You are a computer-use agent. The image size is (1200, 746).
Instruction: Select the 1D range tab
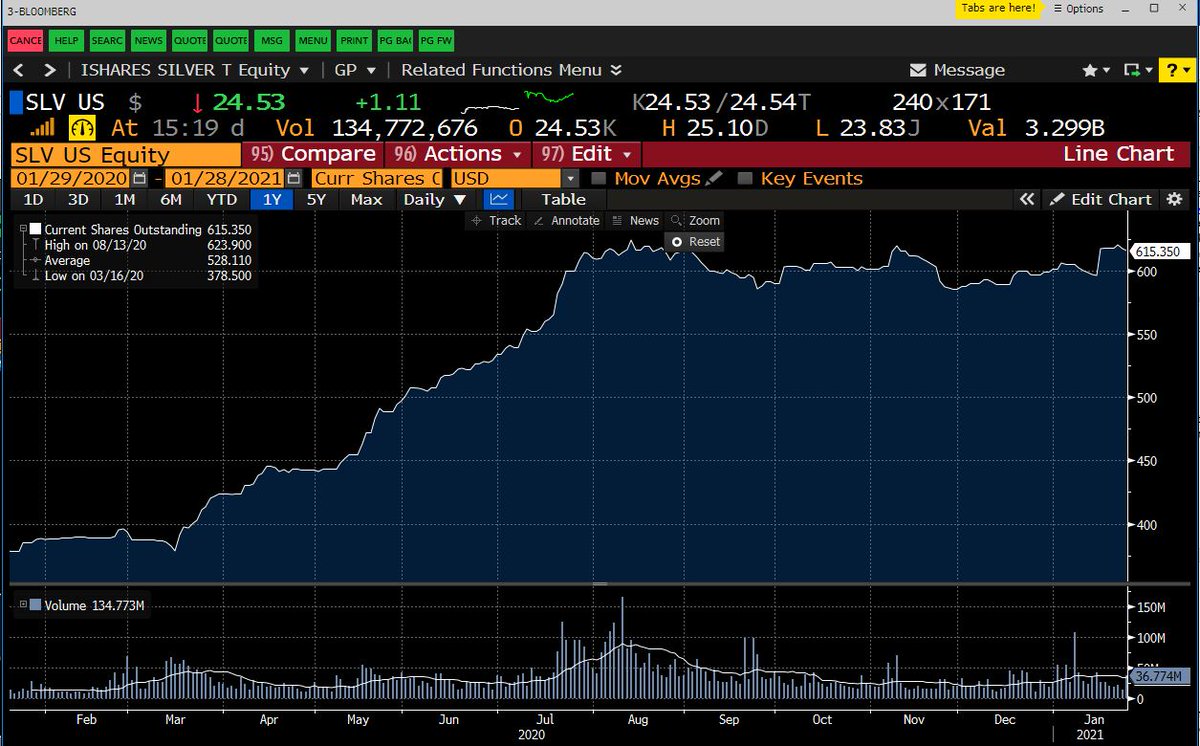coord(33,199)
